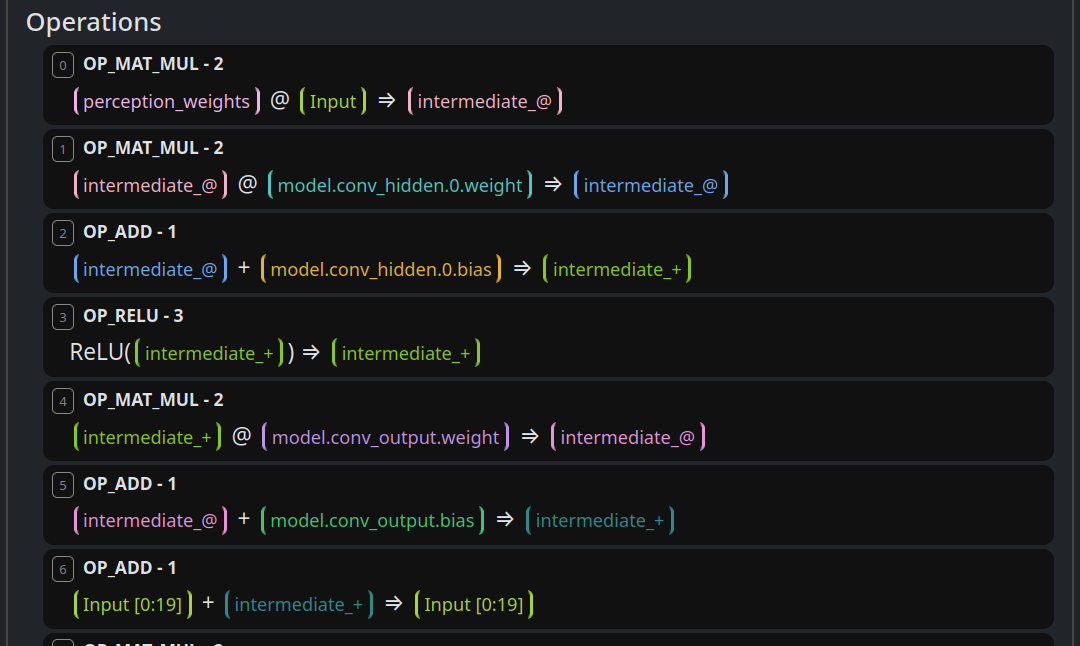Click the OP_RELU - 3 operation title
This screenshot has height=646, width=1080.
pos(133,316)
